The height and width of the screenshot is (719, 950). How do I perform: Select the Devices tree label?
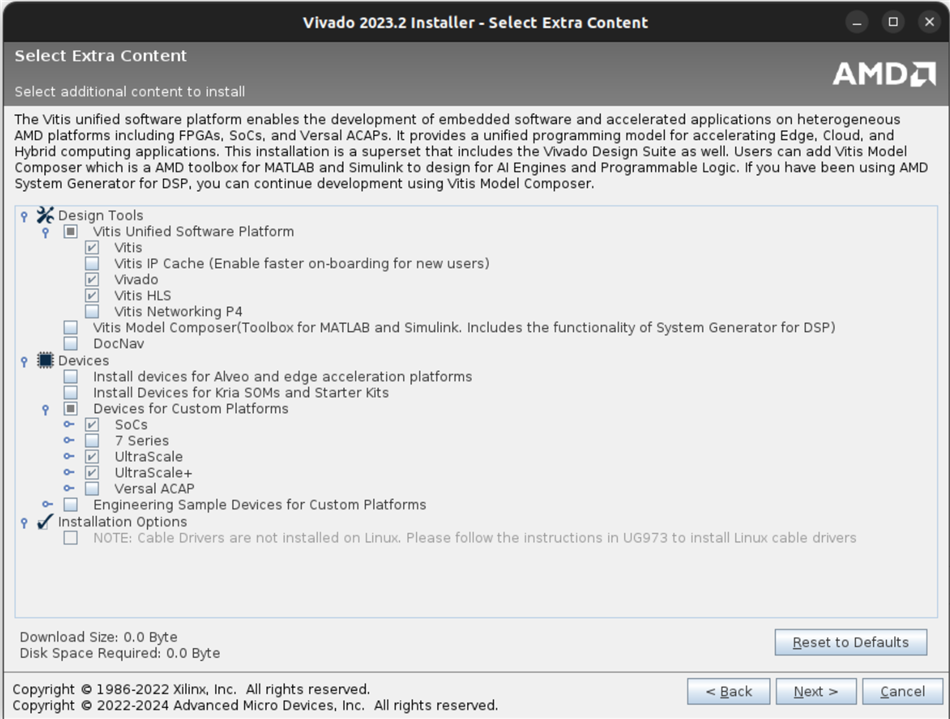(84, 360)
